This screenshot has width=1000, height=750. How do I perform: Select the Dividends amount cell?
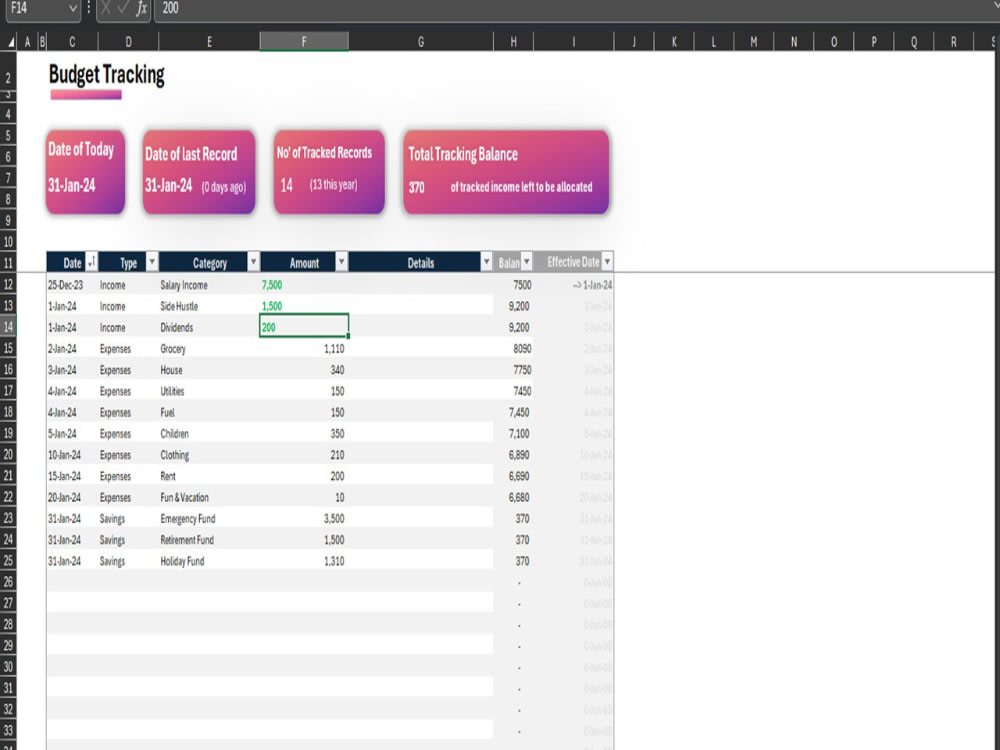(305, 327)
